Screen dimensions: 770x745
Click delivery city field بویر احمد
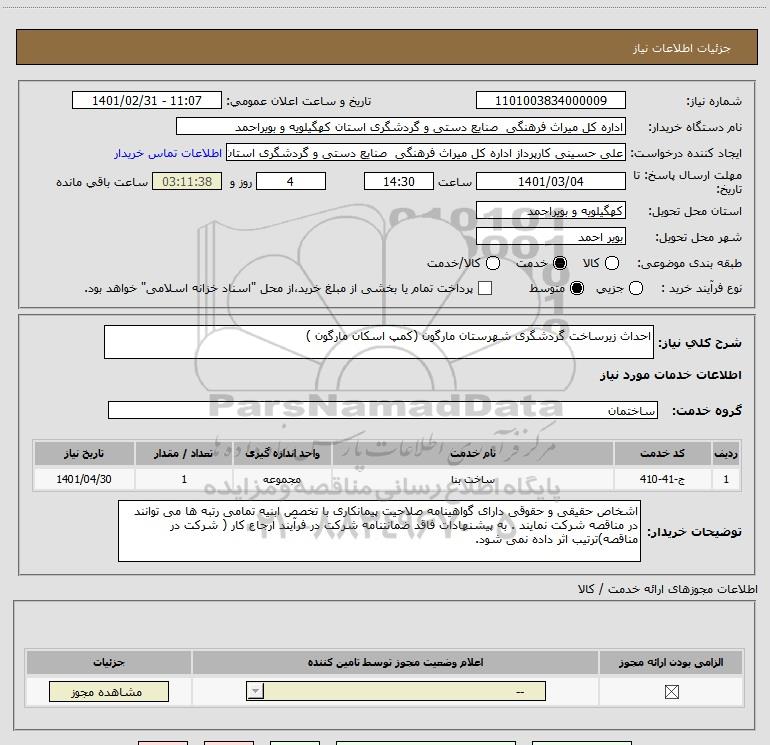(x=550, y=237)
